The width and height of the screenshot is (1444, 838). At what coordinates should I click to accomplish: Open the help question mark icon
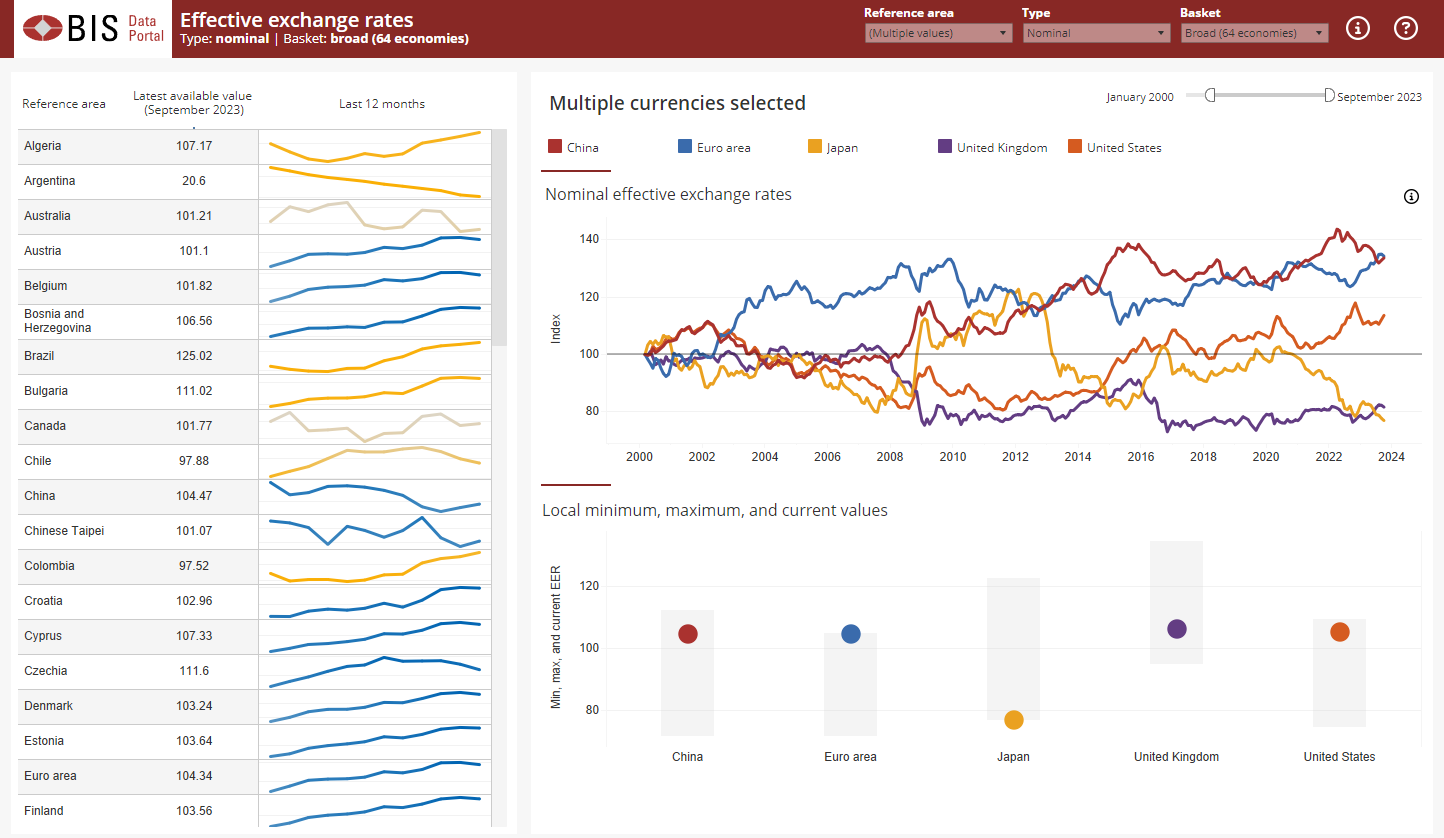(1406, 28)
